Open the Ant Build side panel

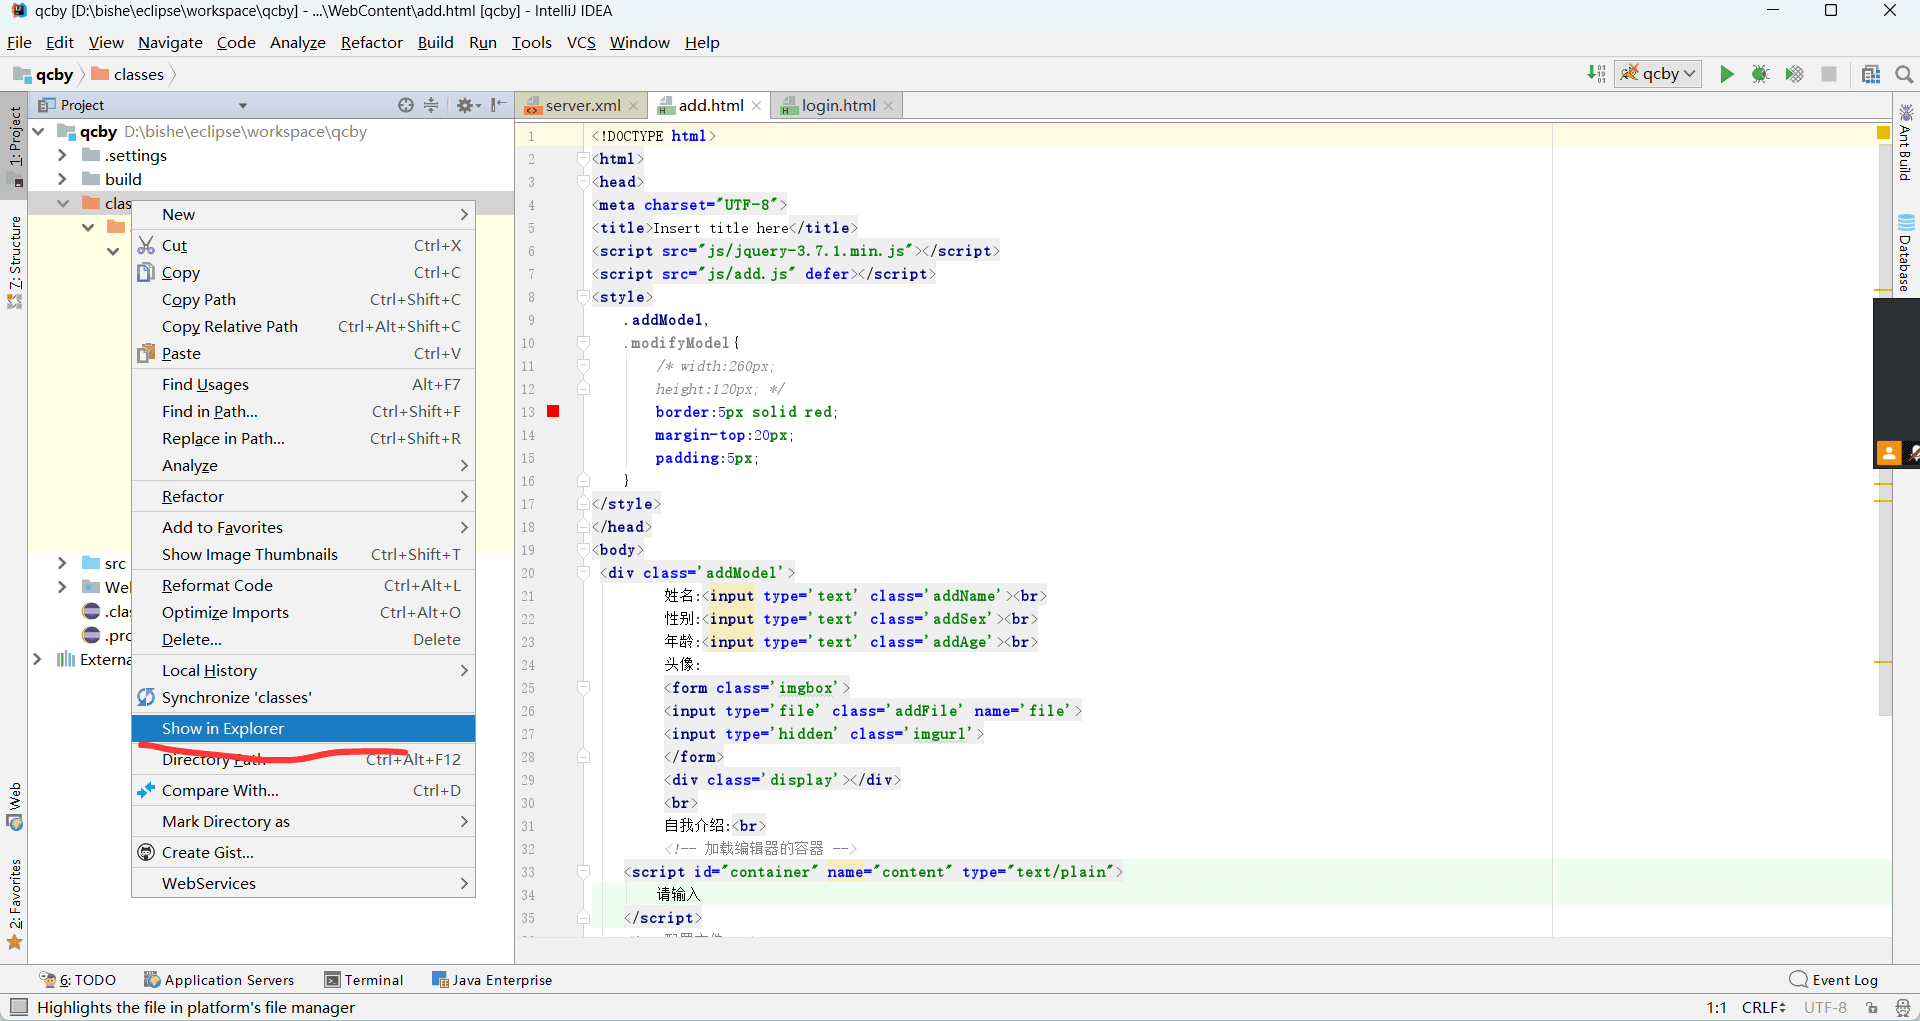(x=1906, y=143)
